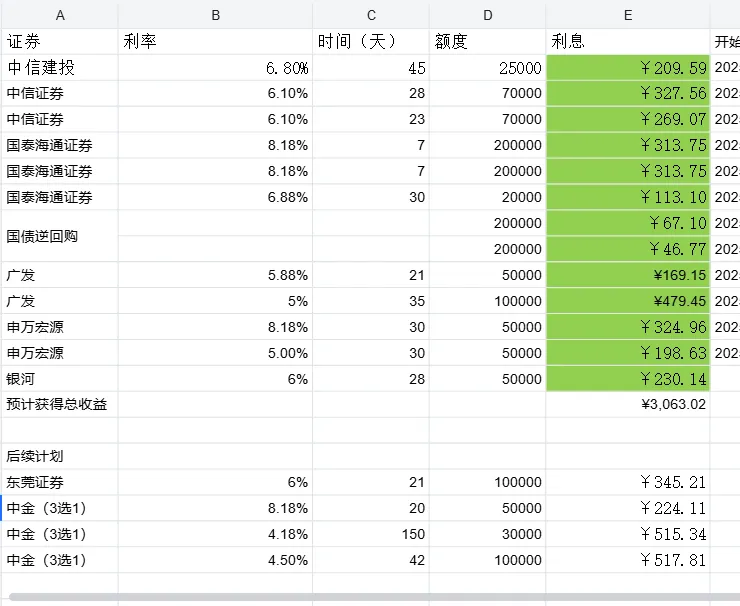Select column B header
The width and height of the screenshot is (740, 606).
[x=215, y=15]
